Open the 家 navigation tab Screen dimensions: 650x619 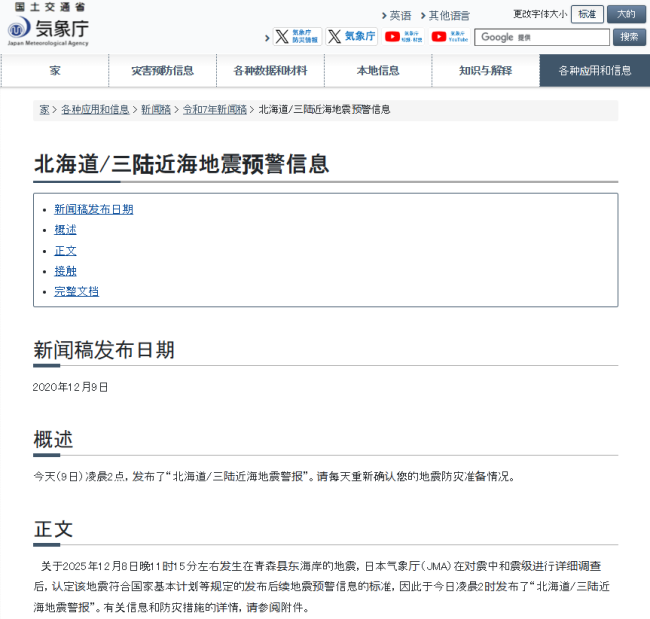click(x=55, y=71)
